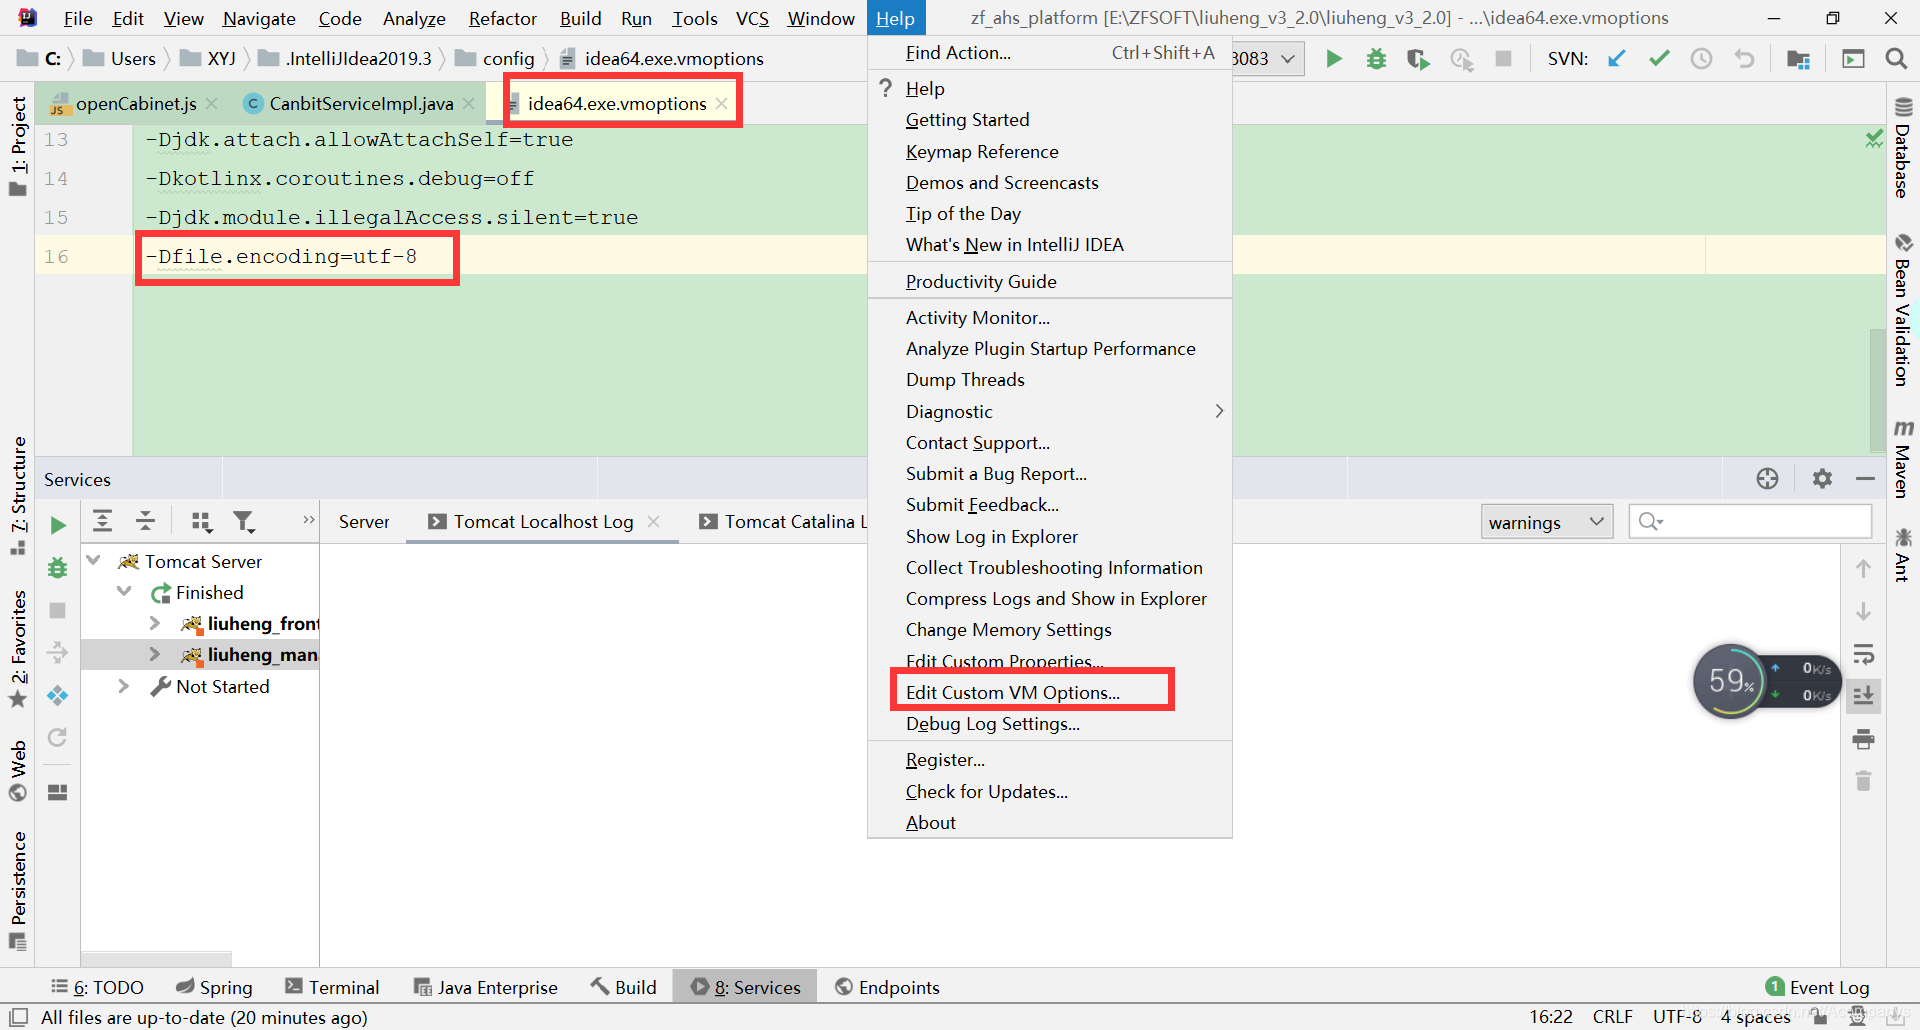Click line 16 -Dfile.encoding=utf-8 text

point(281,257)
